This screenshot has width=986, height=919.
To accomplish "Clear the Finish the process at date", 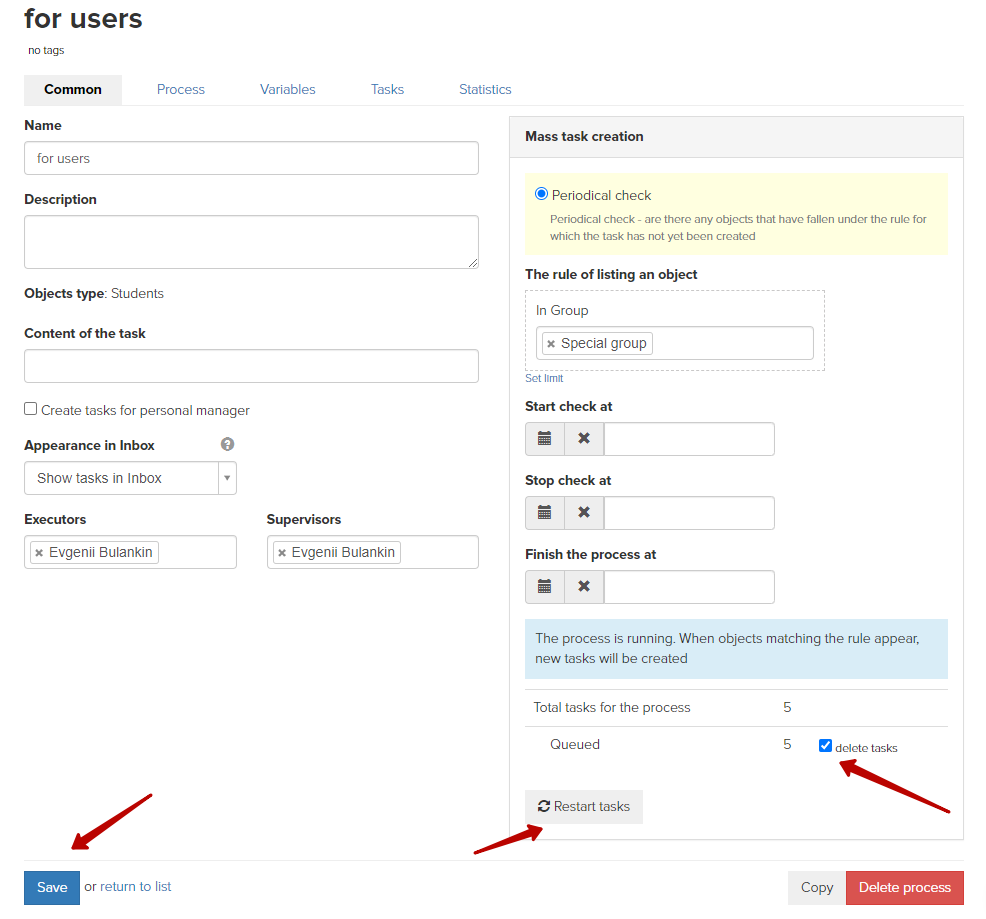I will coord(584,587).
